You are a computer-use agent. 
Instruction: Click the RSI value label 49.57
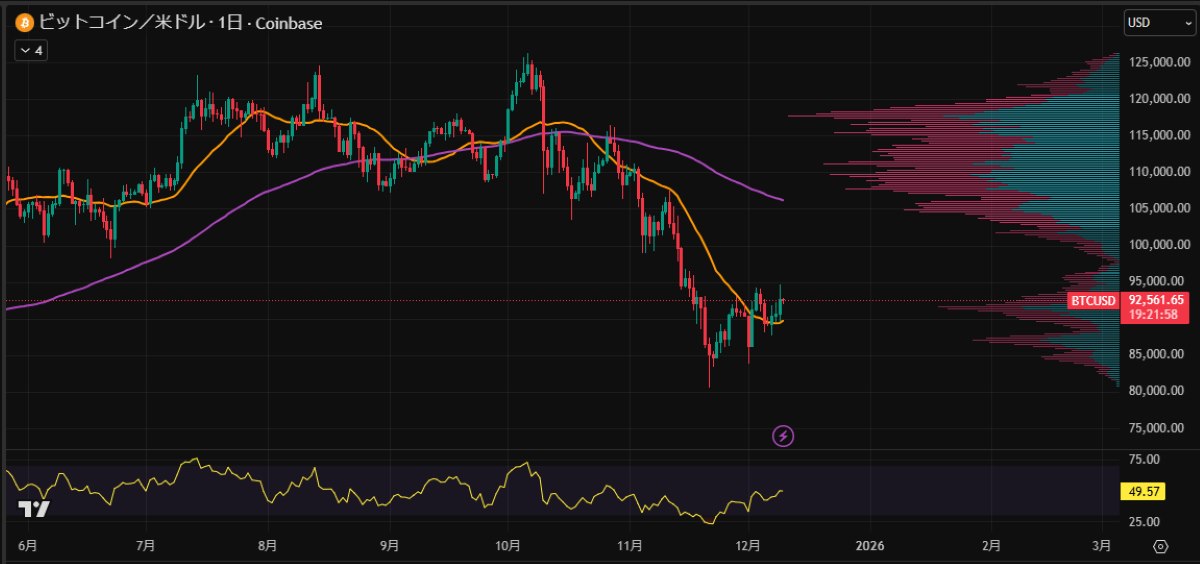pyautogui.click(x=1143, y=491)
